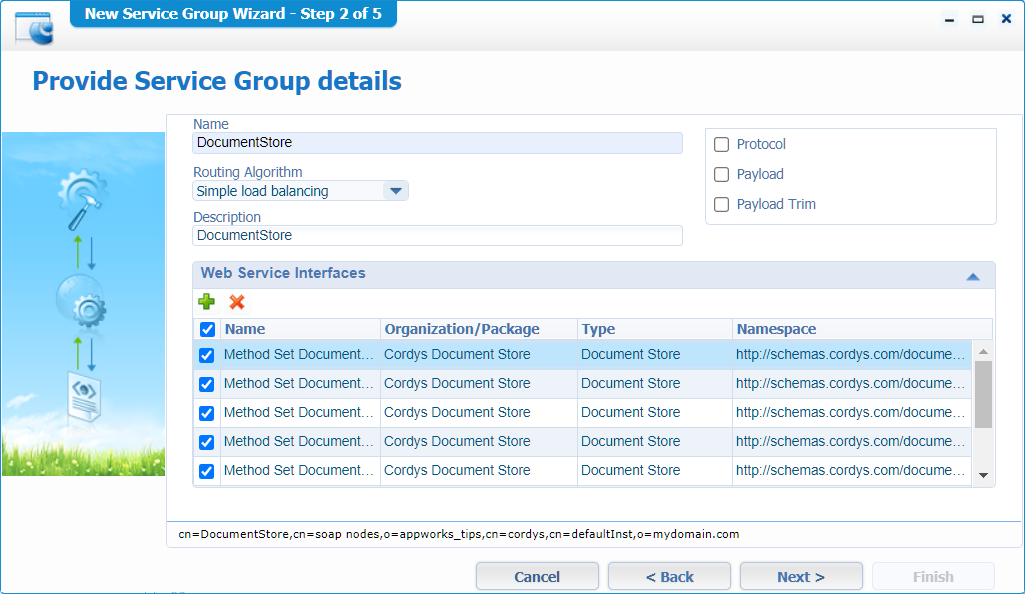Click the Next button
Image resolution: width=1025 pixels, height=594 pixels.
click(801, 576)
